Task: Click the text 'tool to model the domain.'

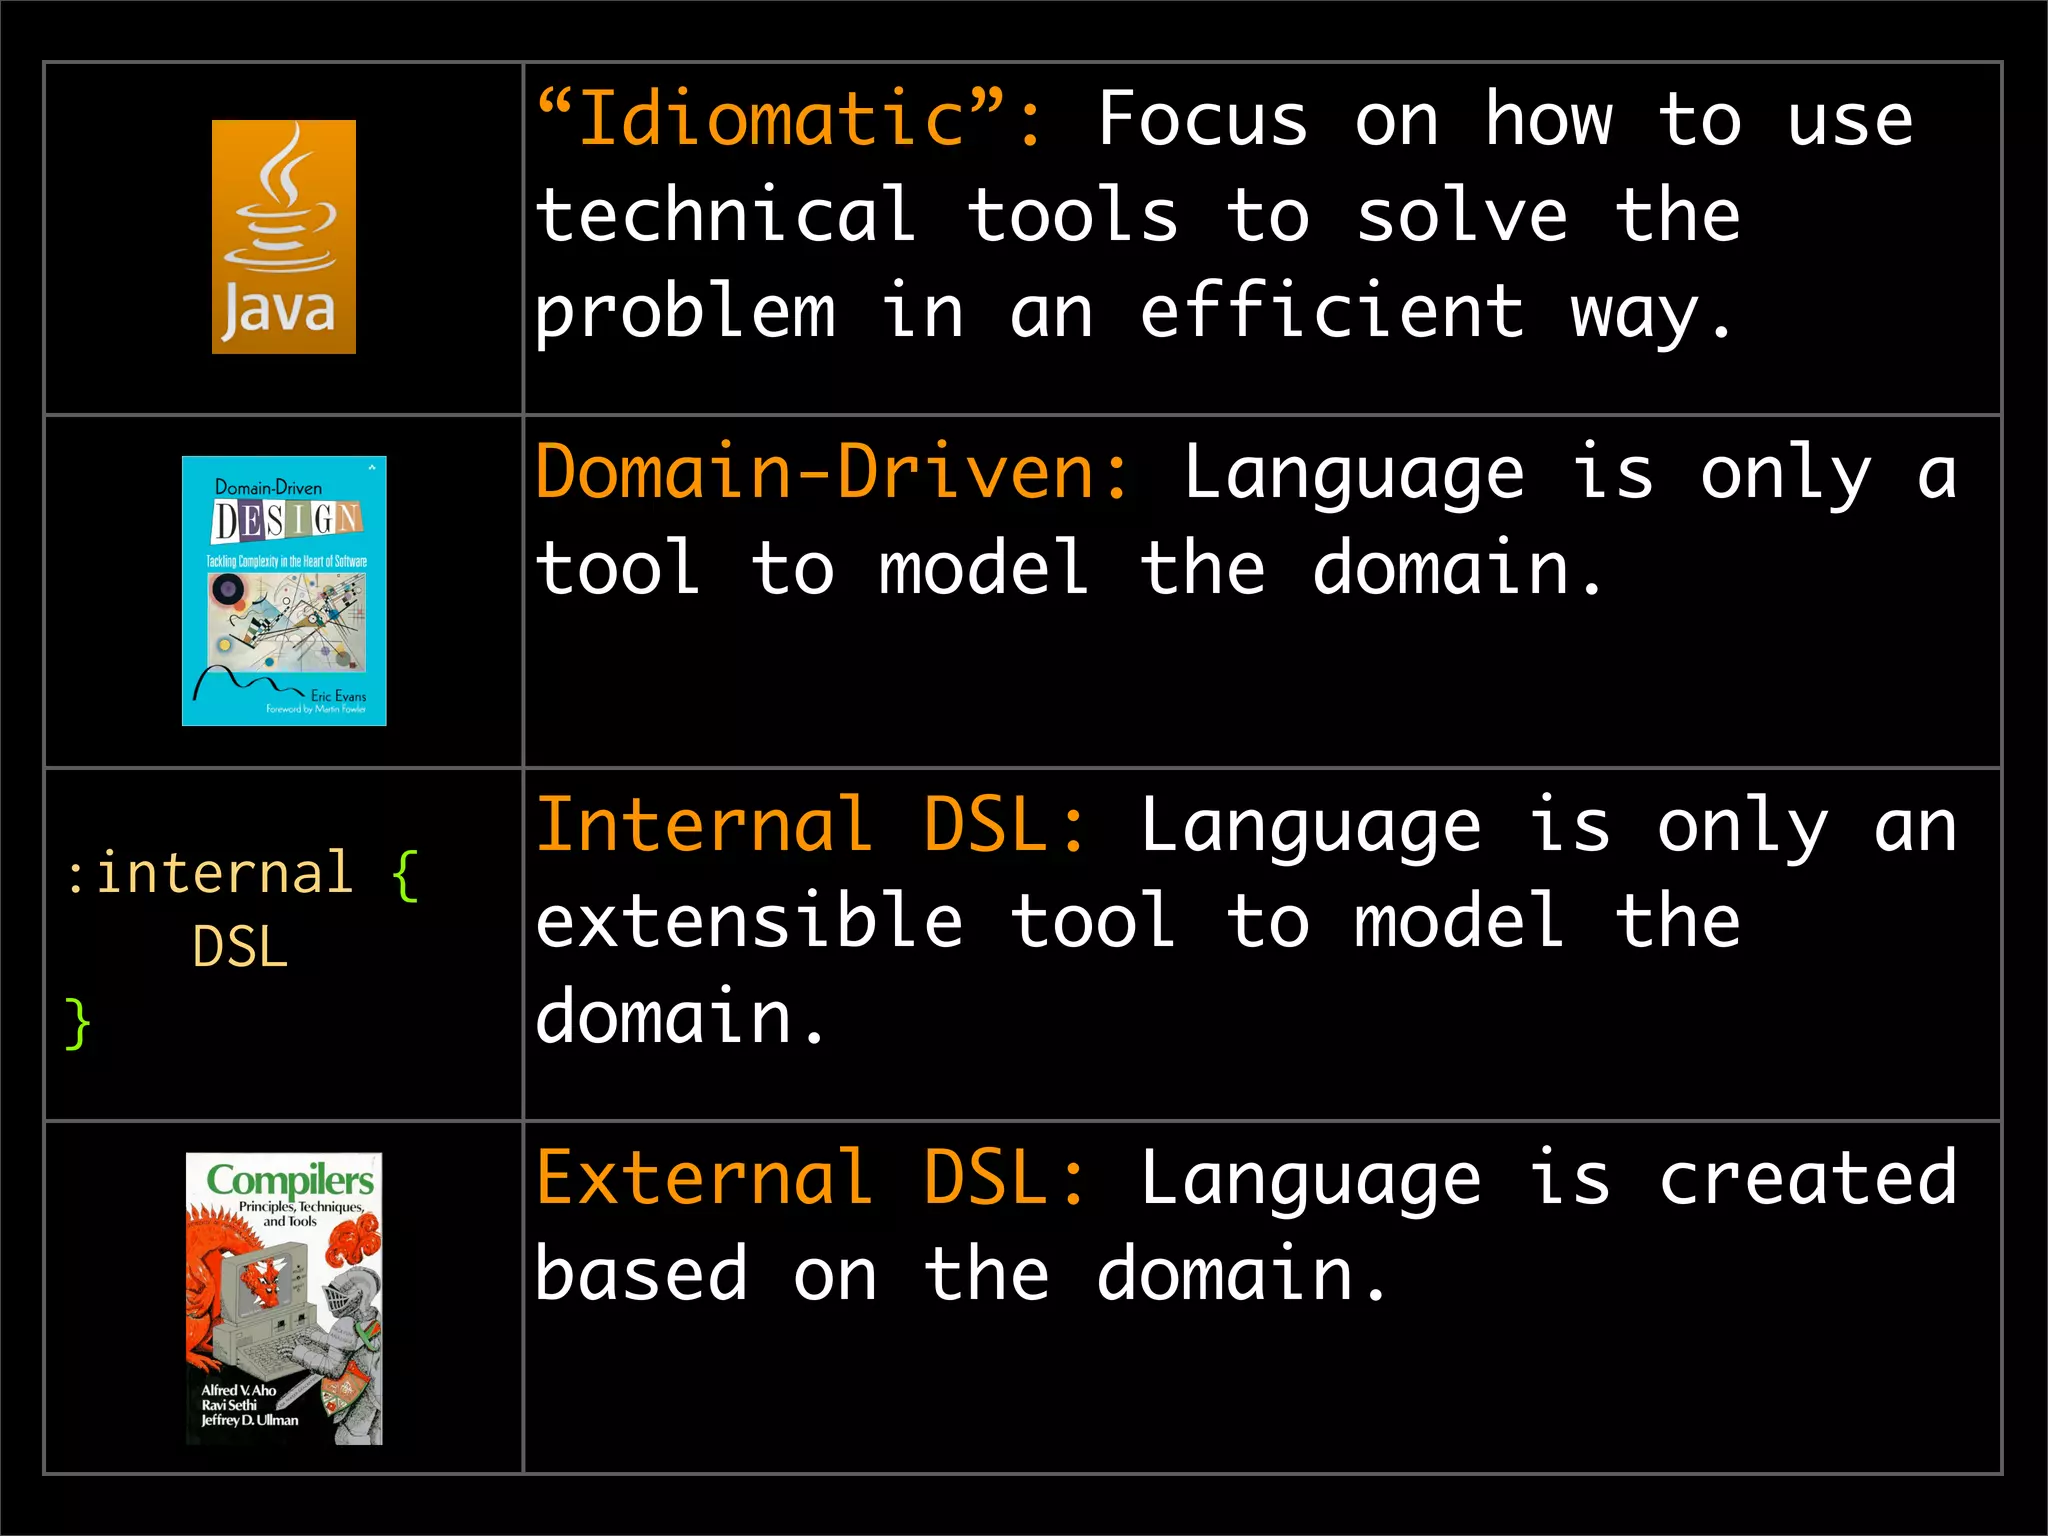Action: [1069, 567]
